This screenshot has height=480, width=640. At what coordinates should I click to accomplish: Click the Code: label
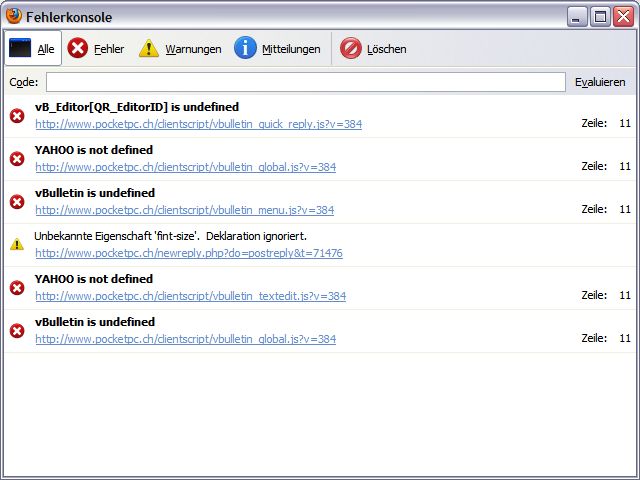24,82
